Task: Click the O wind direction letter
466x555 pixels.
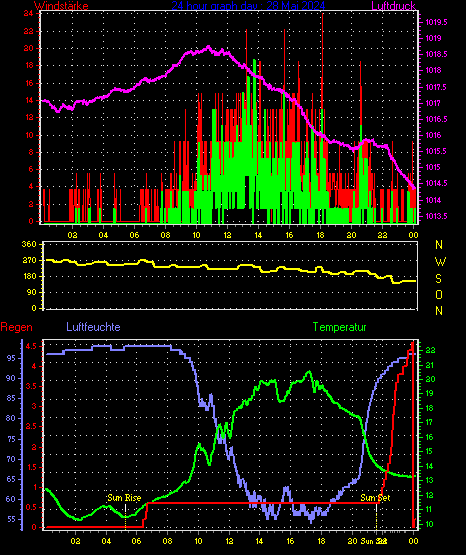Action: [439, 295]
